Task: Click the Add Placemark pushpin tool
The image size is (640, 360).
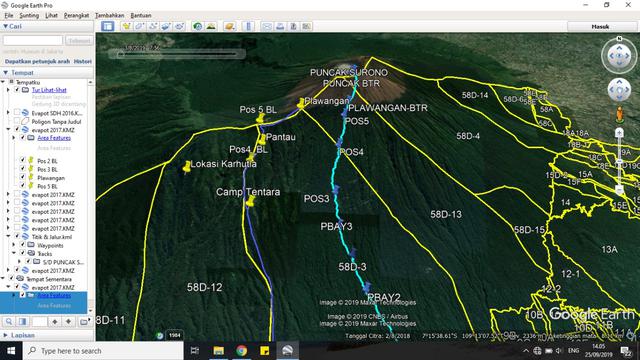Action: tap(127, 26)
